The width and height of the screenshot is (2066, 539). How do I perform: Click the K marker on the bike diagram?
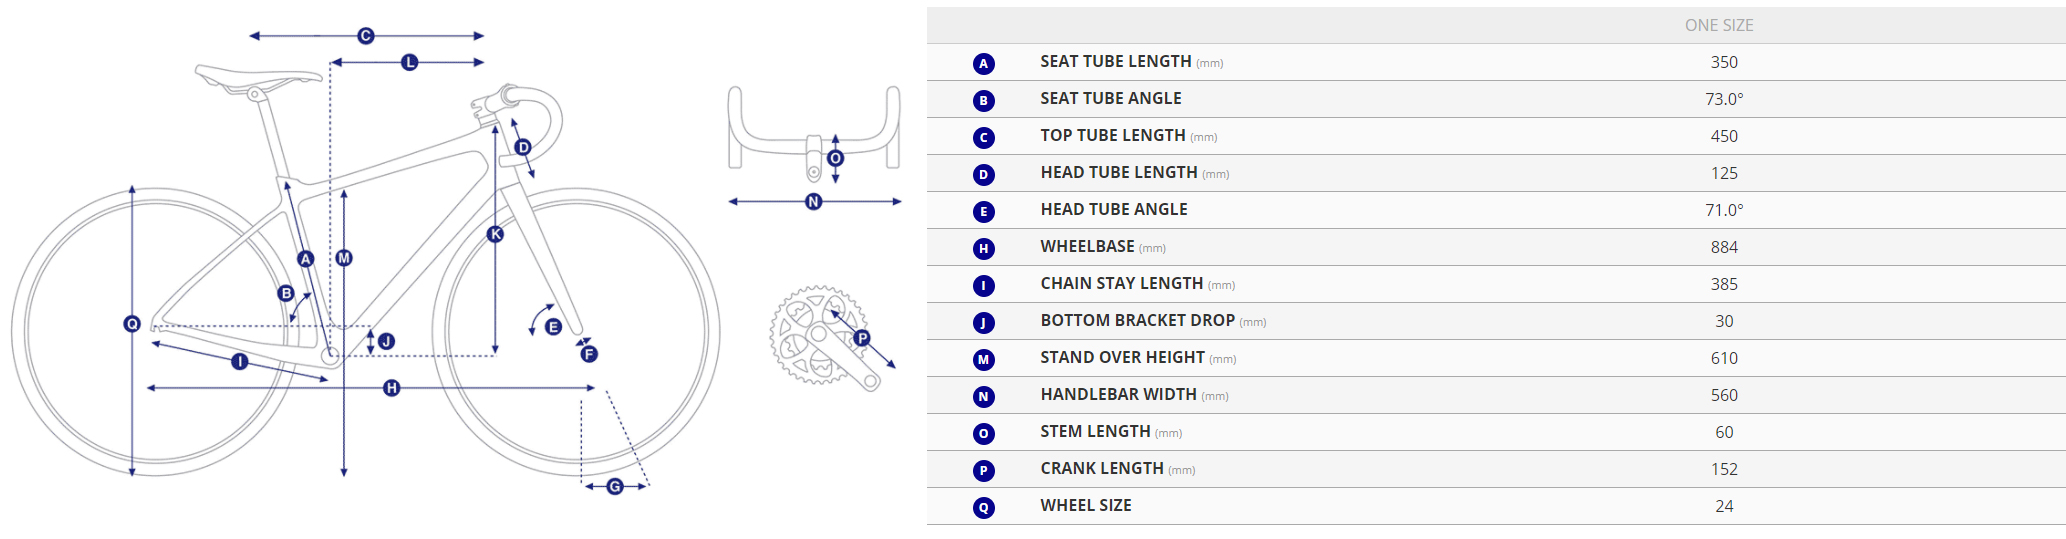[495, 234]
